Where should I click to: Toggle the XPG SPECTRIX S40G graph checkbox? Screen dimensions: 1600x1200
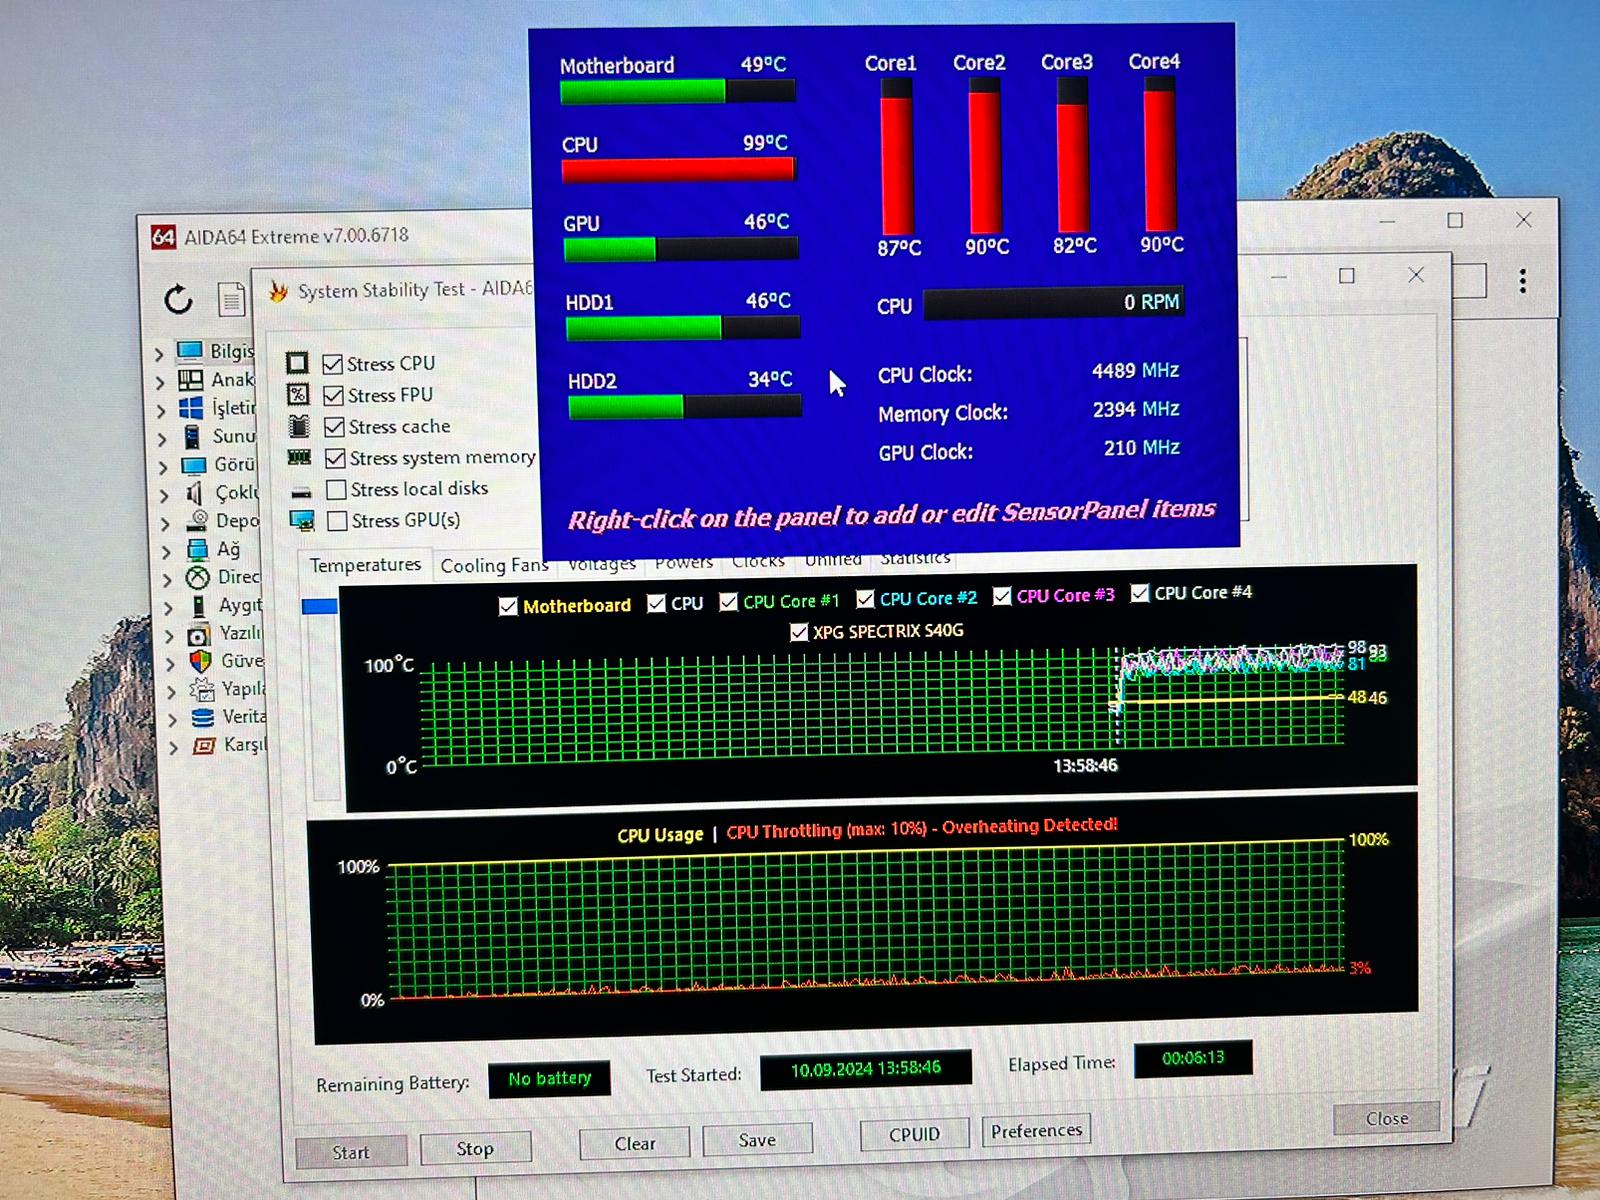point(799,632)
